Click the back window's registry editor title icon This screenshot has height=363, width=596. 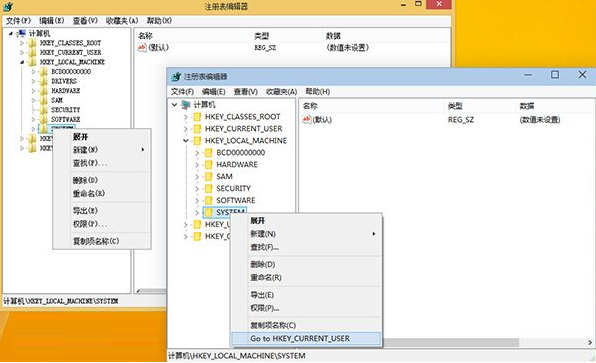(x=8, y=6)
